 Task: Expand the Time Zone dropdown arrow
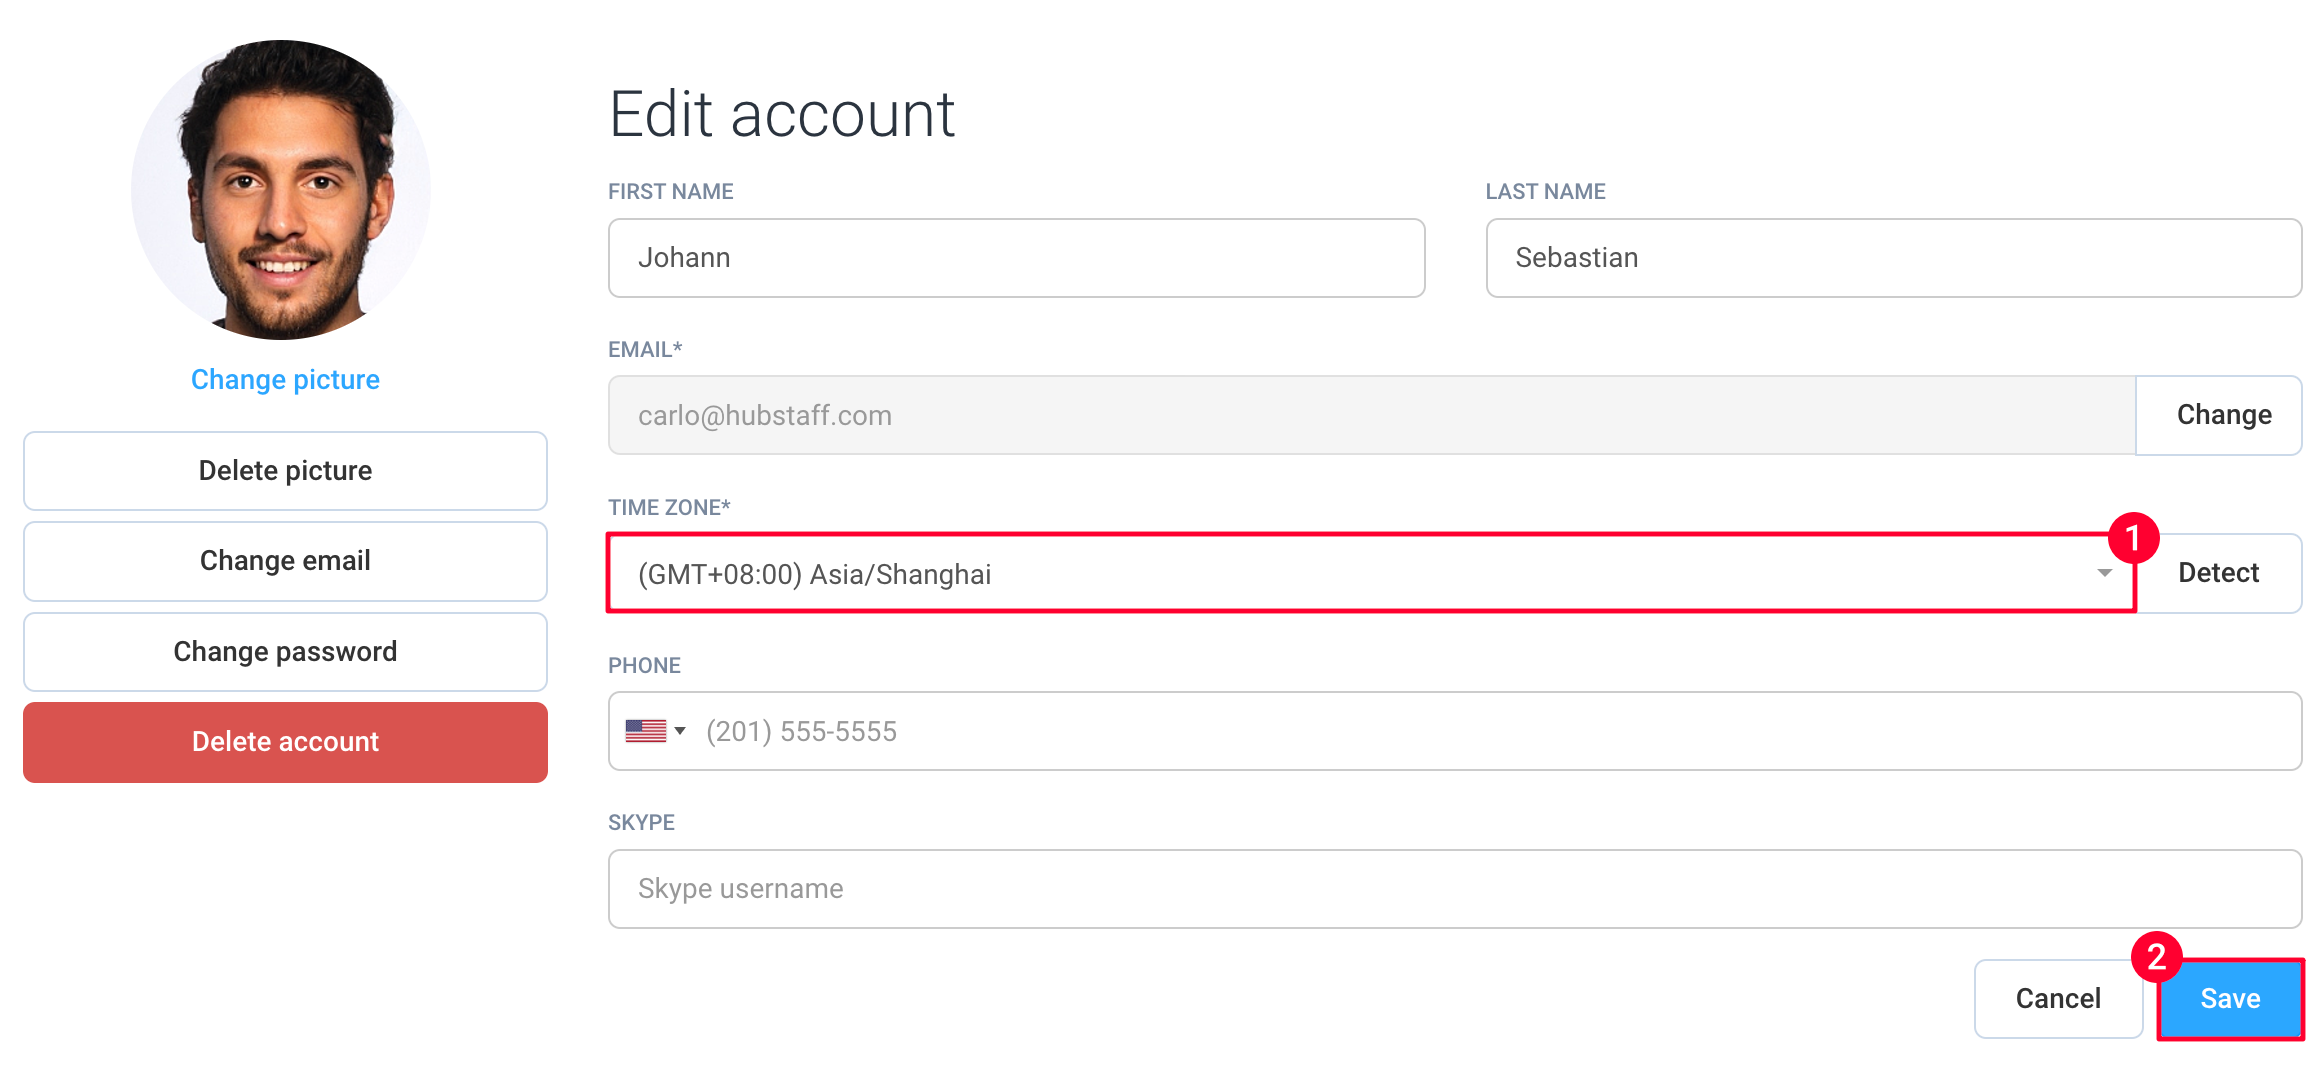point(2104,573)
